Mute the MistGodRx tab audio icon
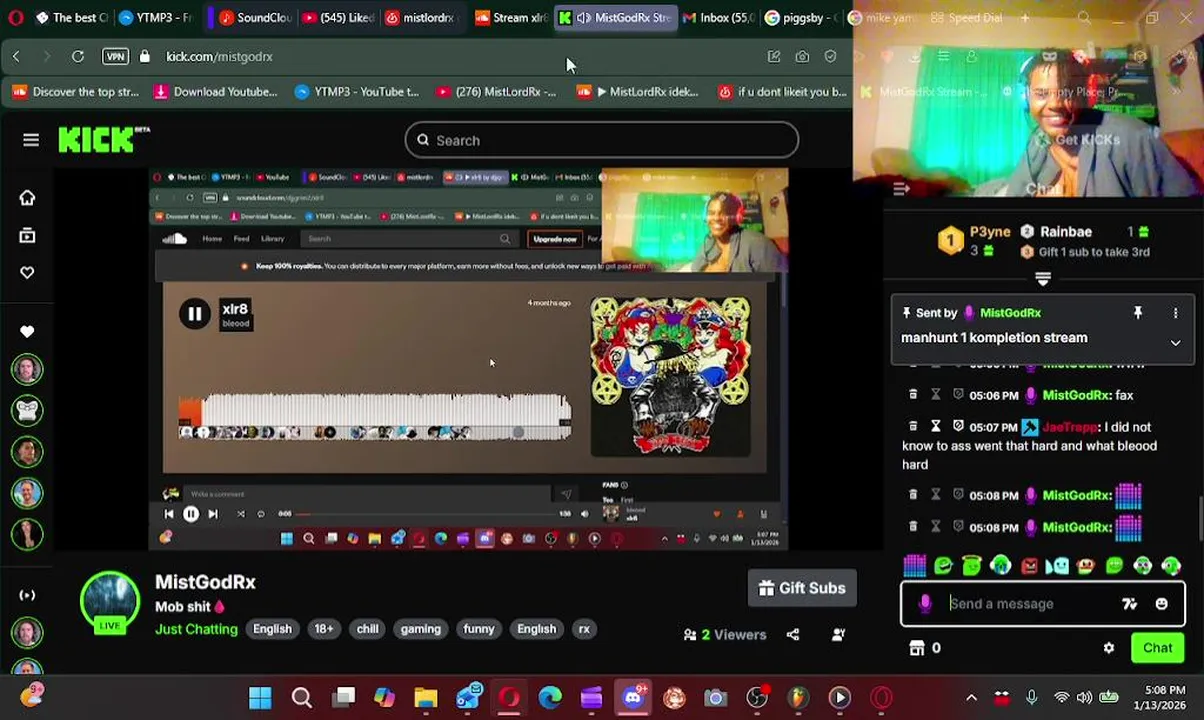Screen dimensions: 1204x720 click(x=583, y=18)
